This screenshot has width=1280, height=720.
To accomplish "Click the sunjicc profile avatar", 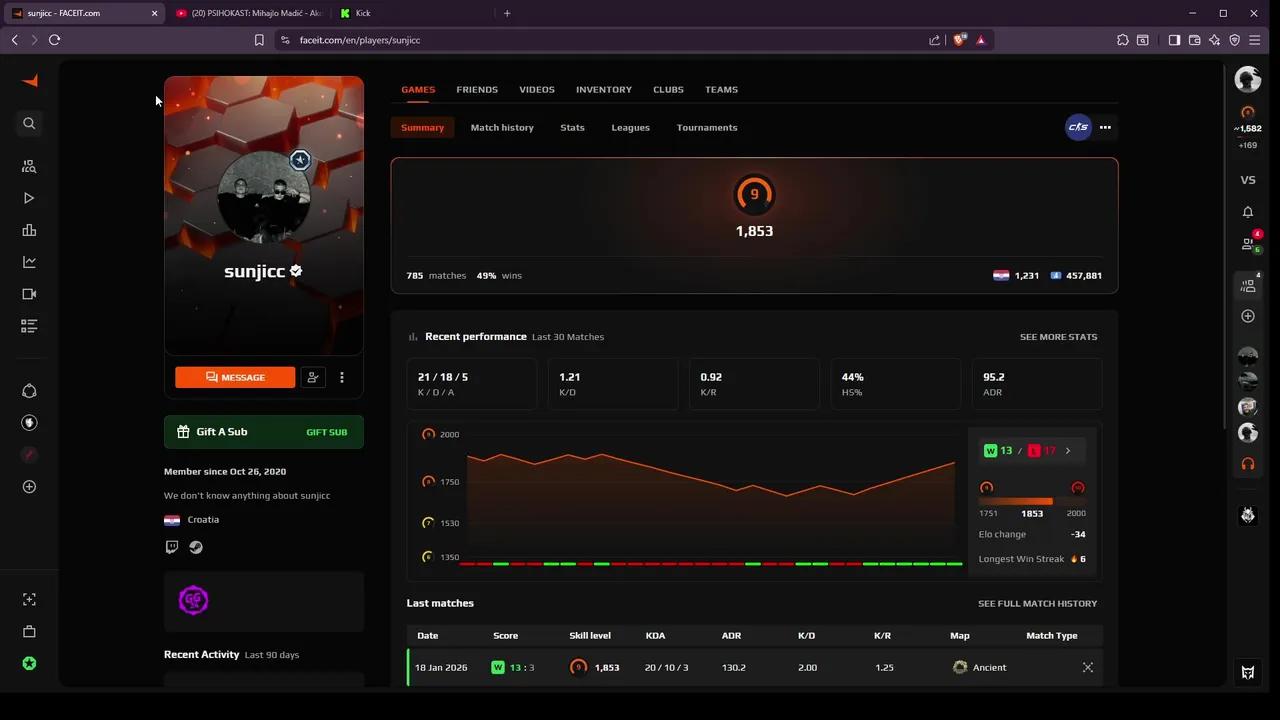I will coord(264,197).
